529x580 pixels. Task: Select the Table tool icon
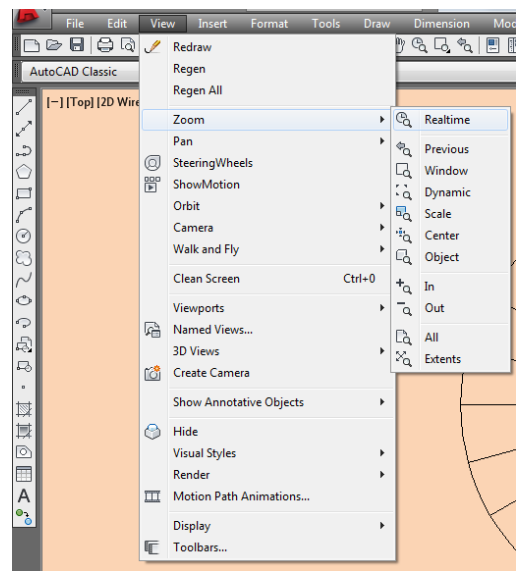click(24, 474)
